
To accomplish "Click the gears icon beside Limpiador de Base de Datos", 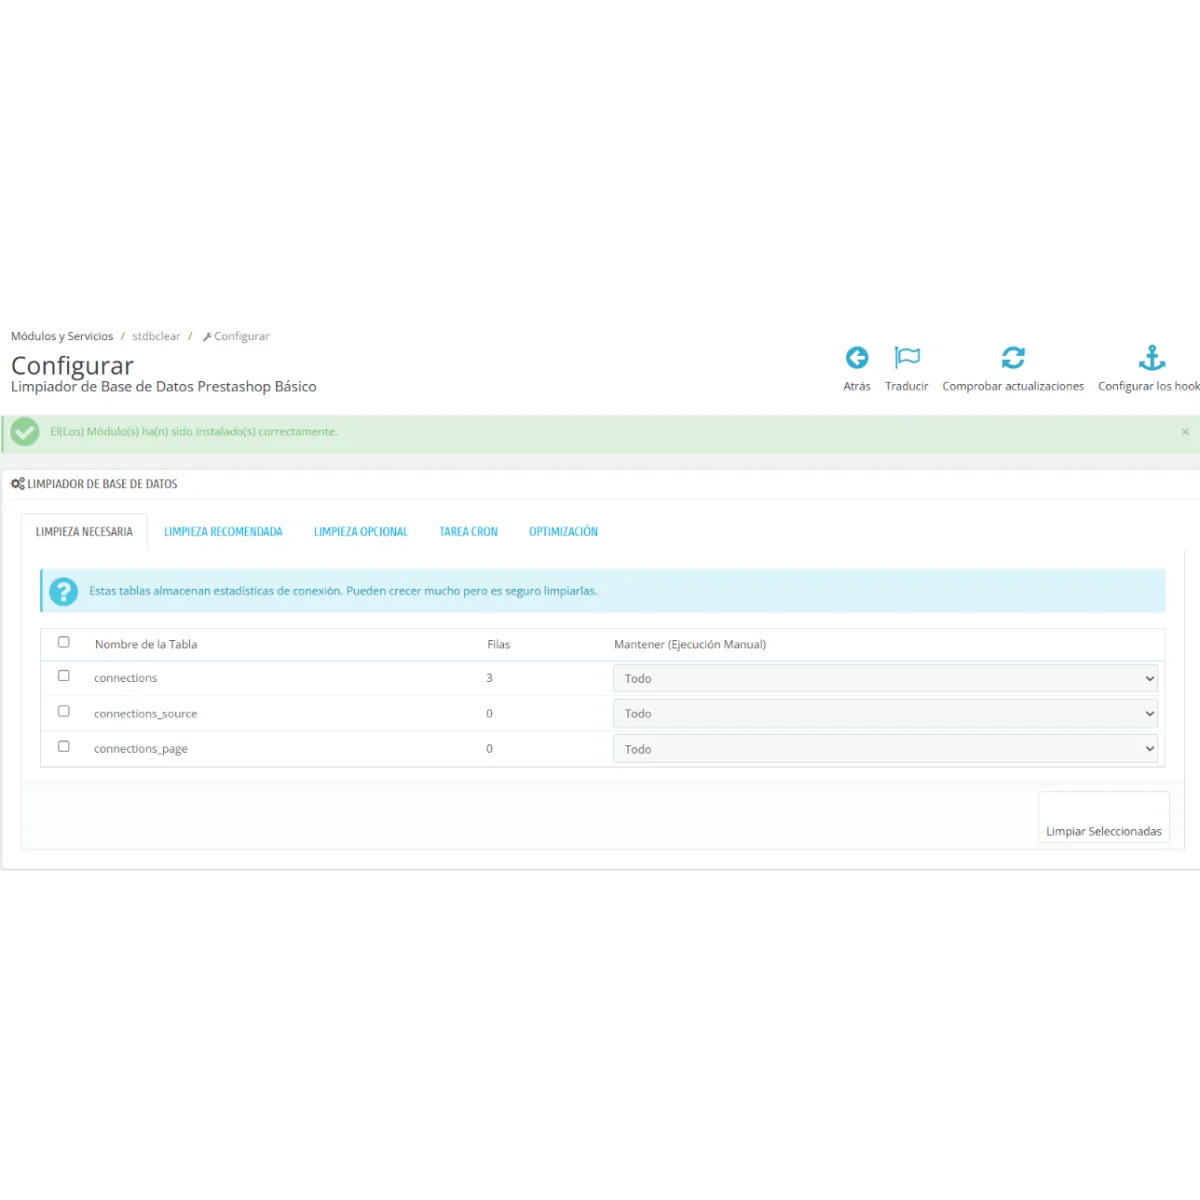I will (x=17, y=484).
